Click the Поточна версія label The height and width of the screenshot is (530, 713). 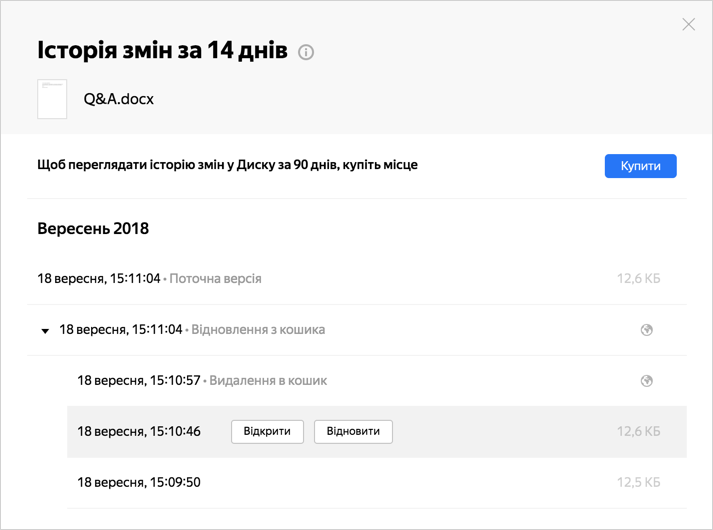[x=215, y=279]
